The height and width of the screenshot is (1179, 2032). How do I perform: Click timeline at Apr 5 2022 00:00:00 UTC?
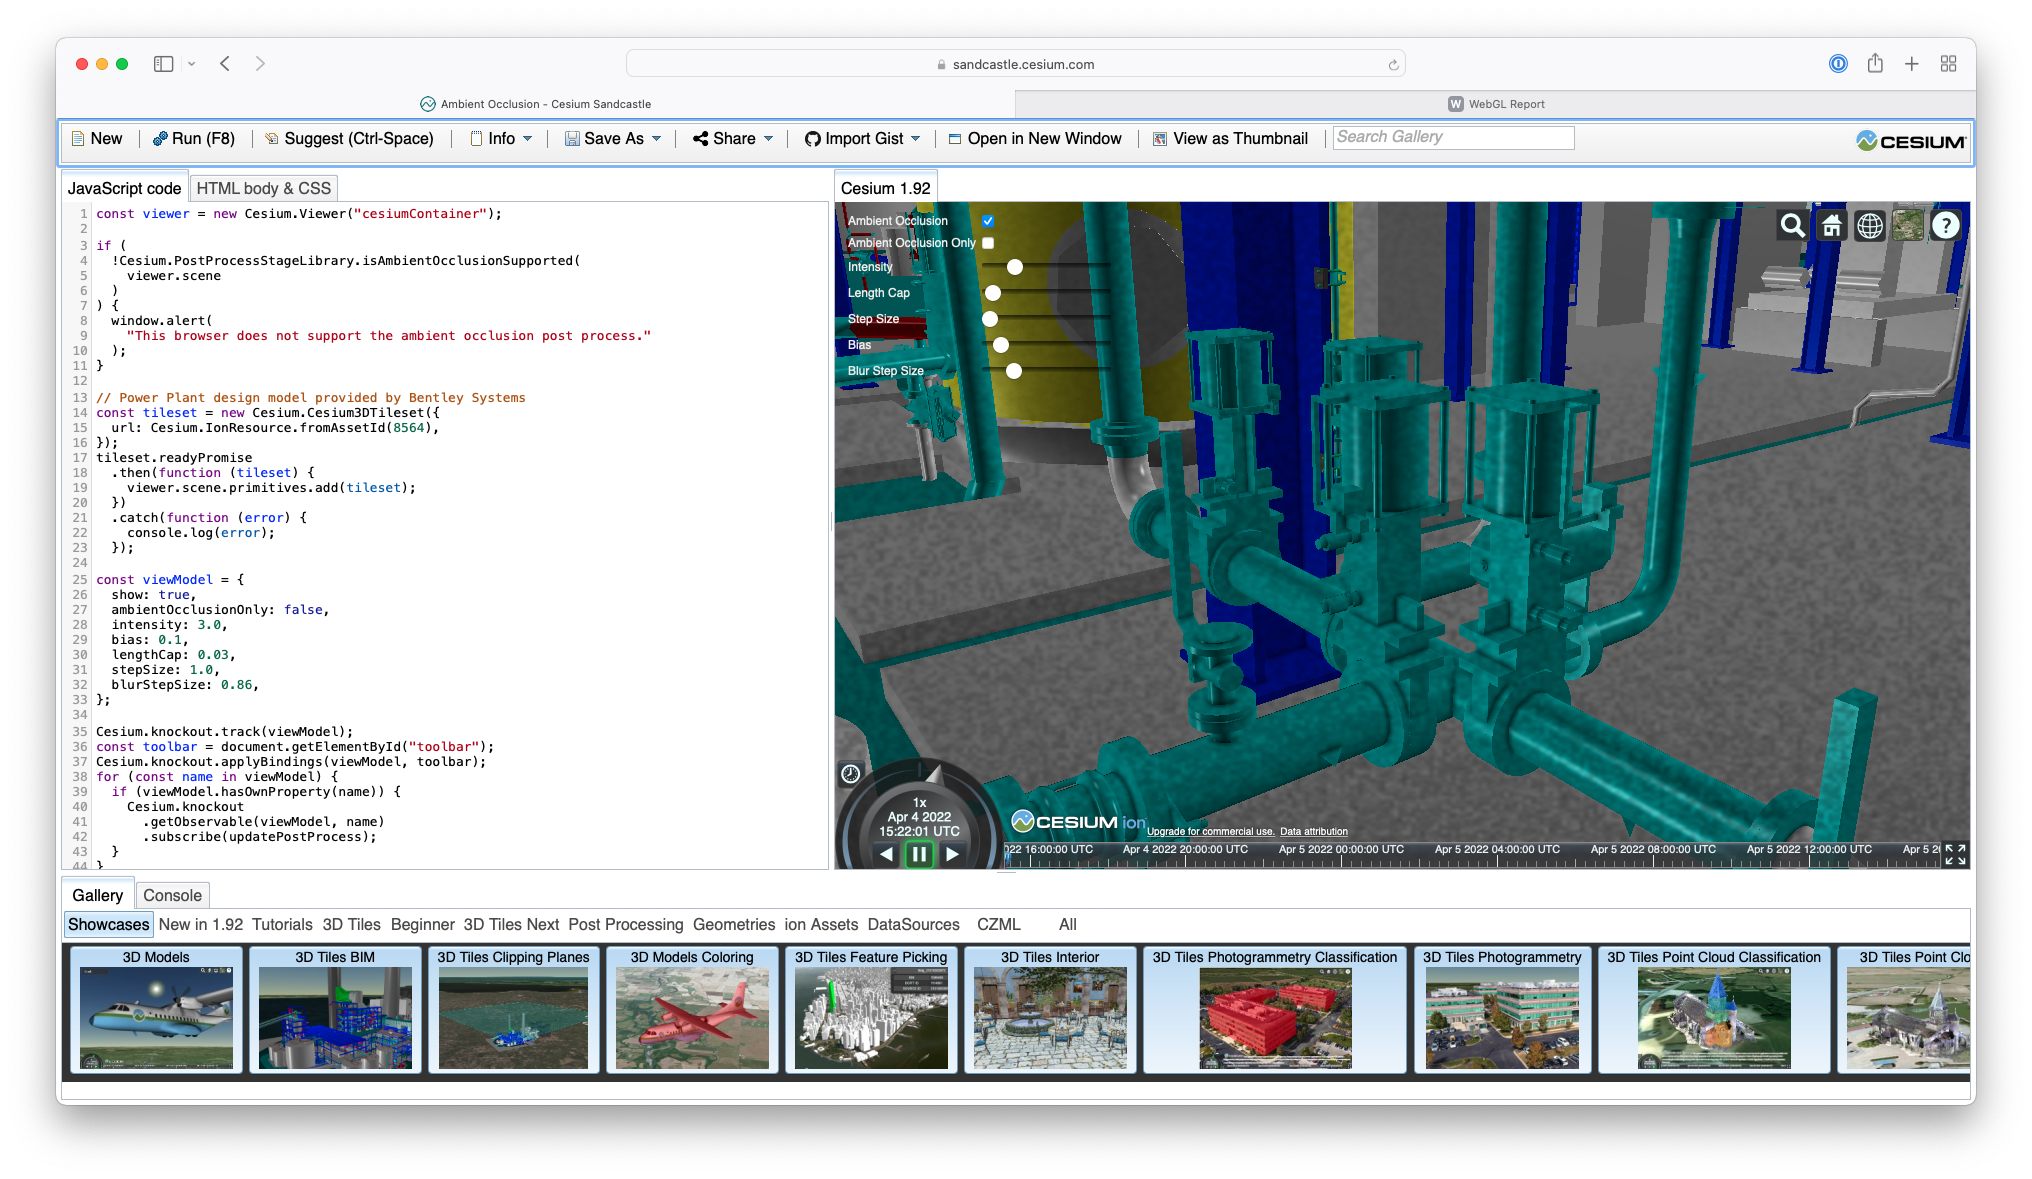pos(1342,852)
